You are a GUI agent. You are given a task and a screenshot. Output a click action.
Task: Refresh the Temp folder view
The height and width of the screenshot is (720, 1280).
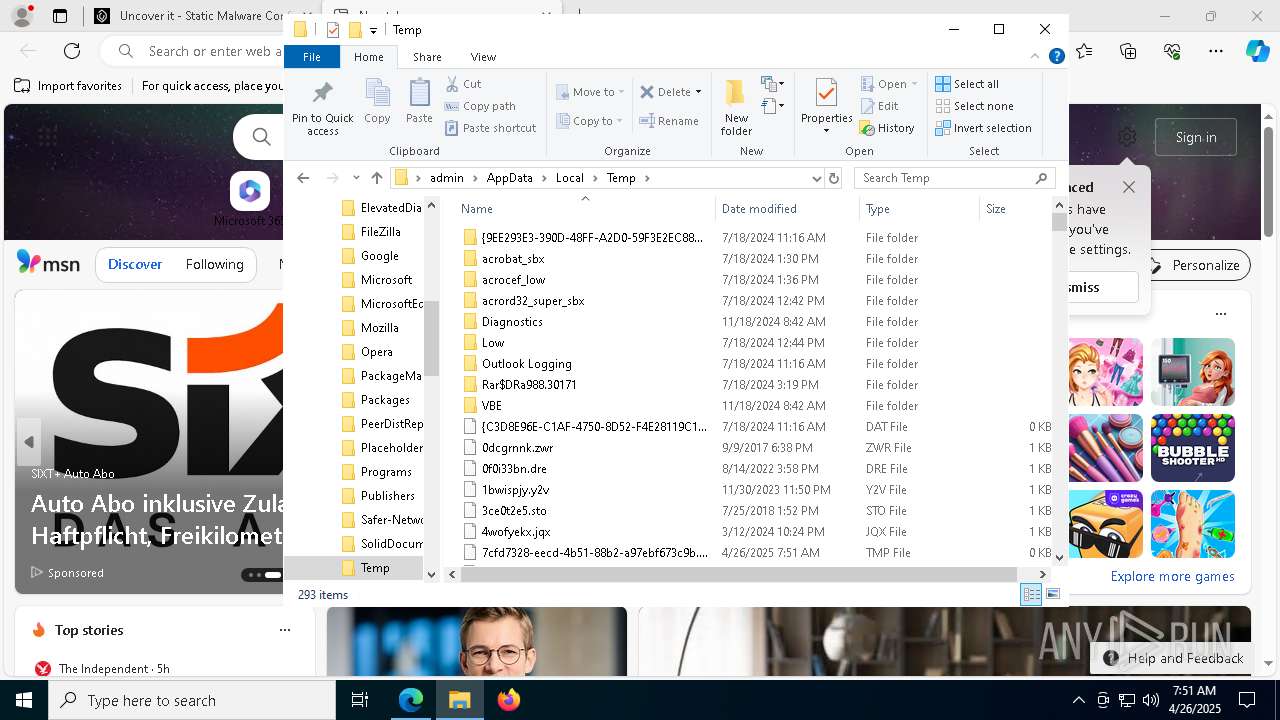click(x=834, y=178)
